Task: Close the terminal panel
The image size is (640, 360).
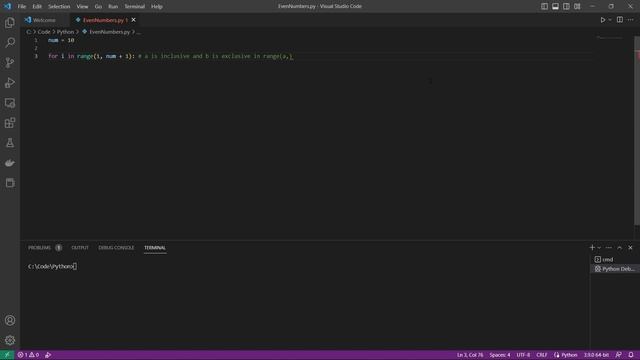Action: click(x=631, y=247)
